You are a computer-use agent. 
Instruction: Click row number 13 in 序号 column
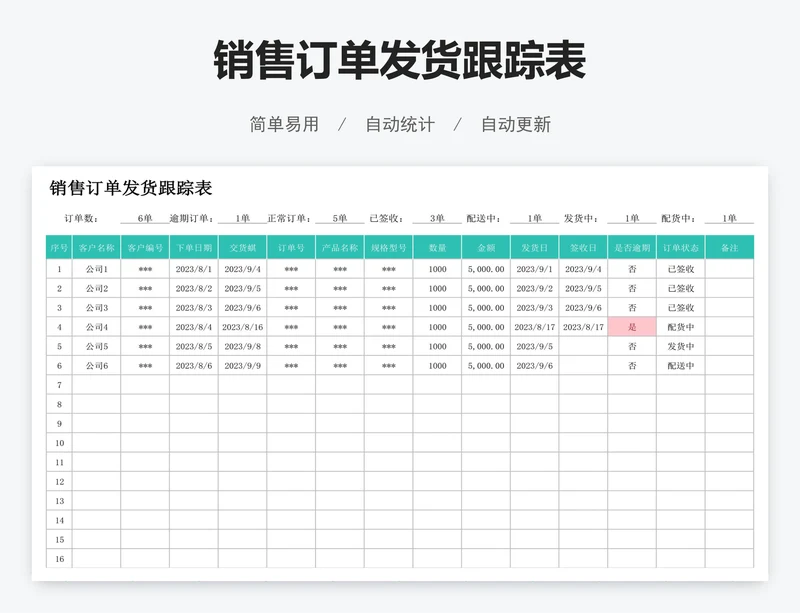click(x=59, y=501)
